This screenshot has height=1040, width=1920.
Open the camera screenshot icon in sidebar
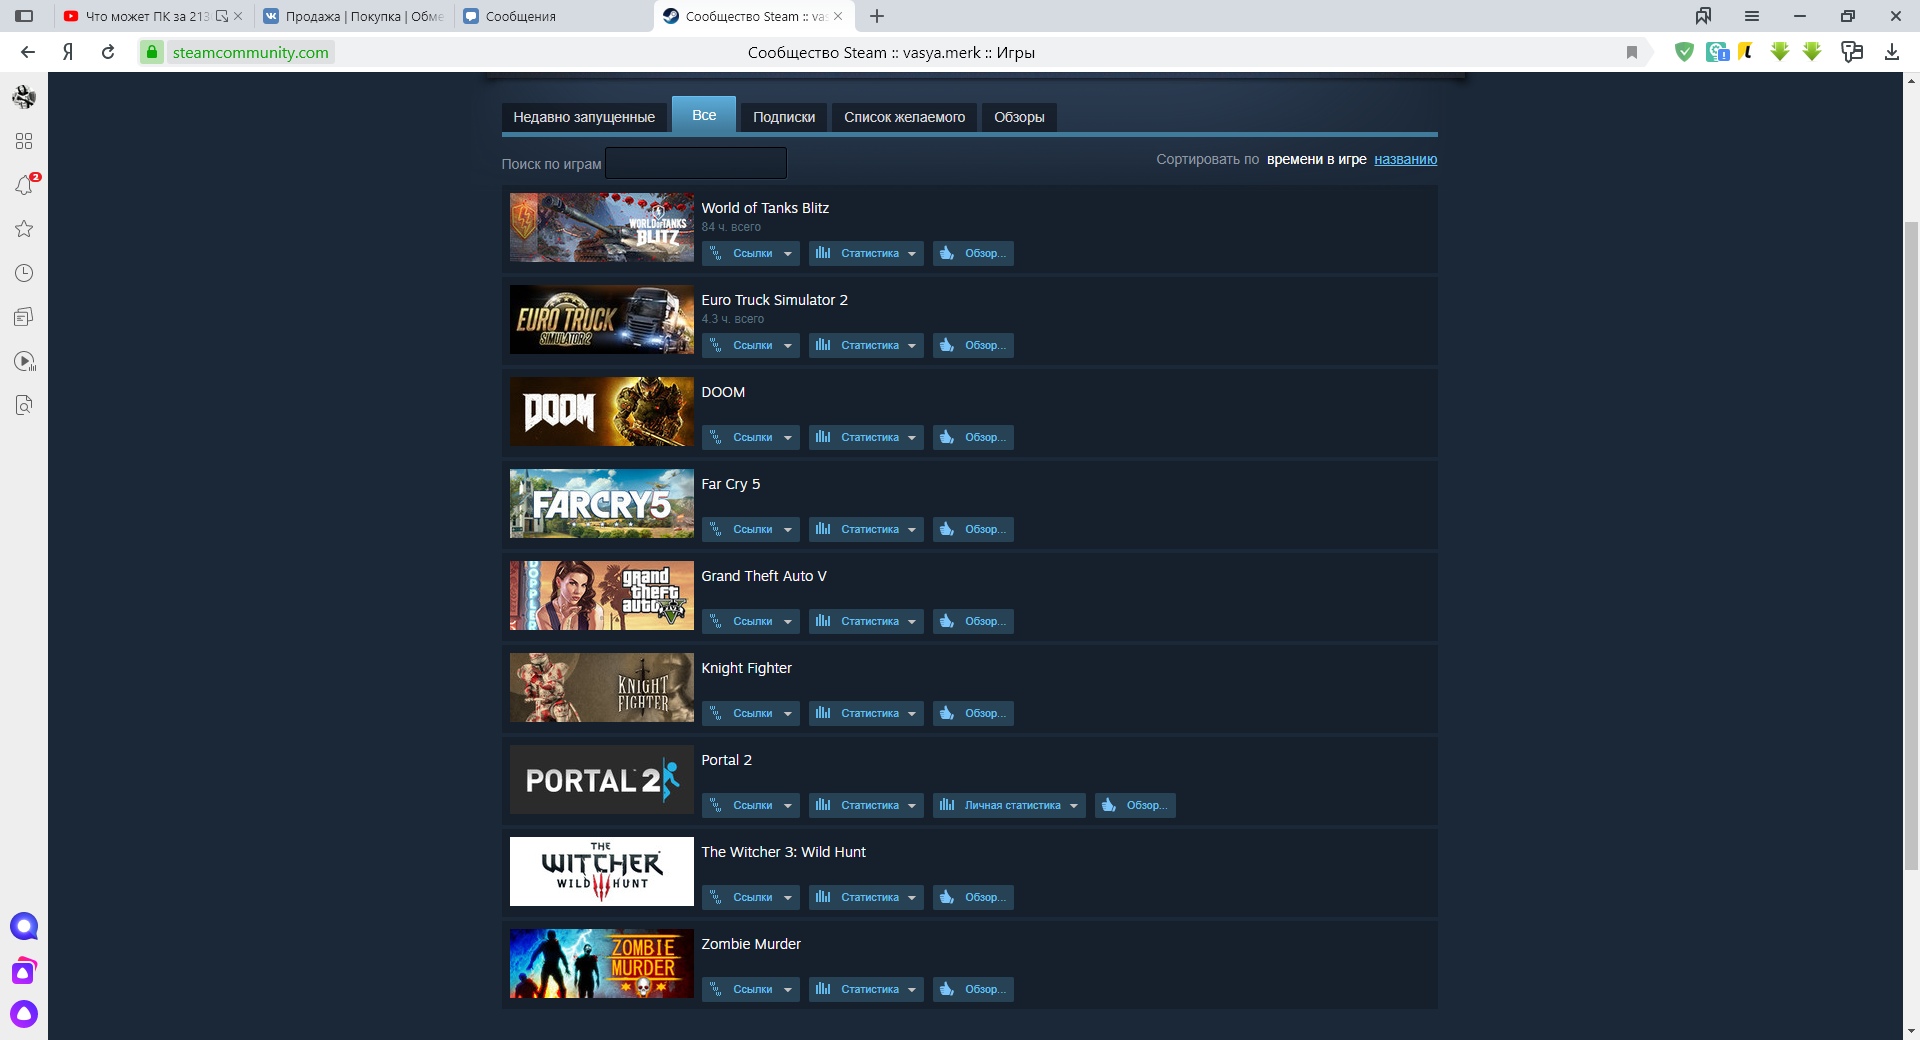click(24, 970)
